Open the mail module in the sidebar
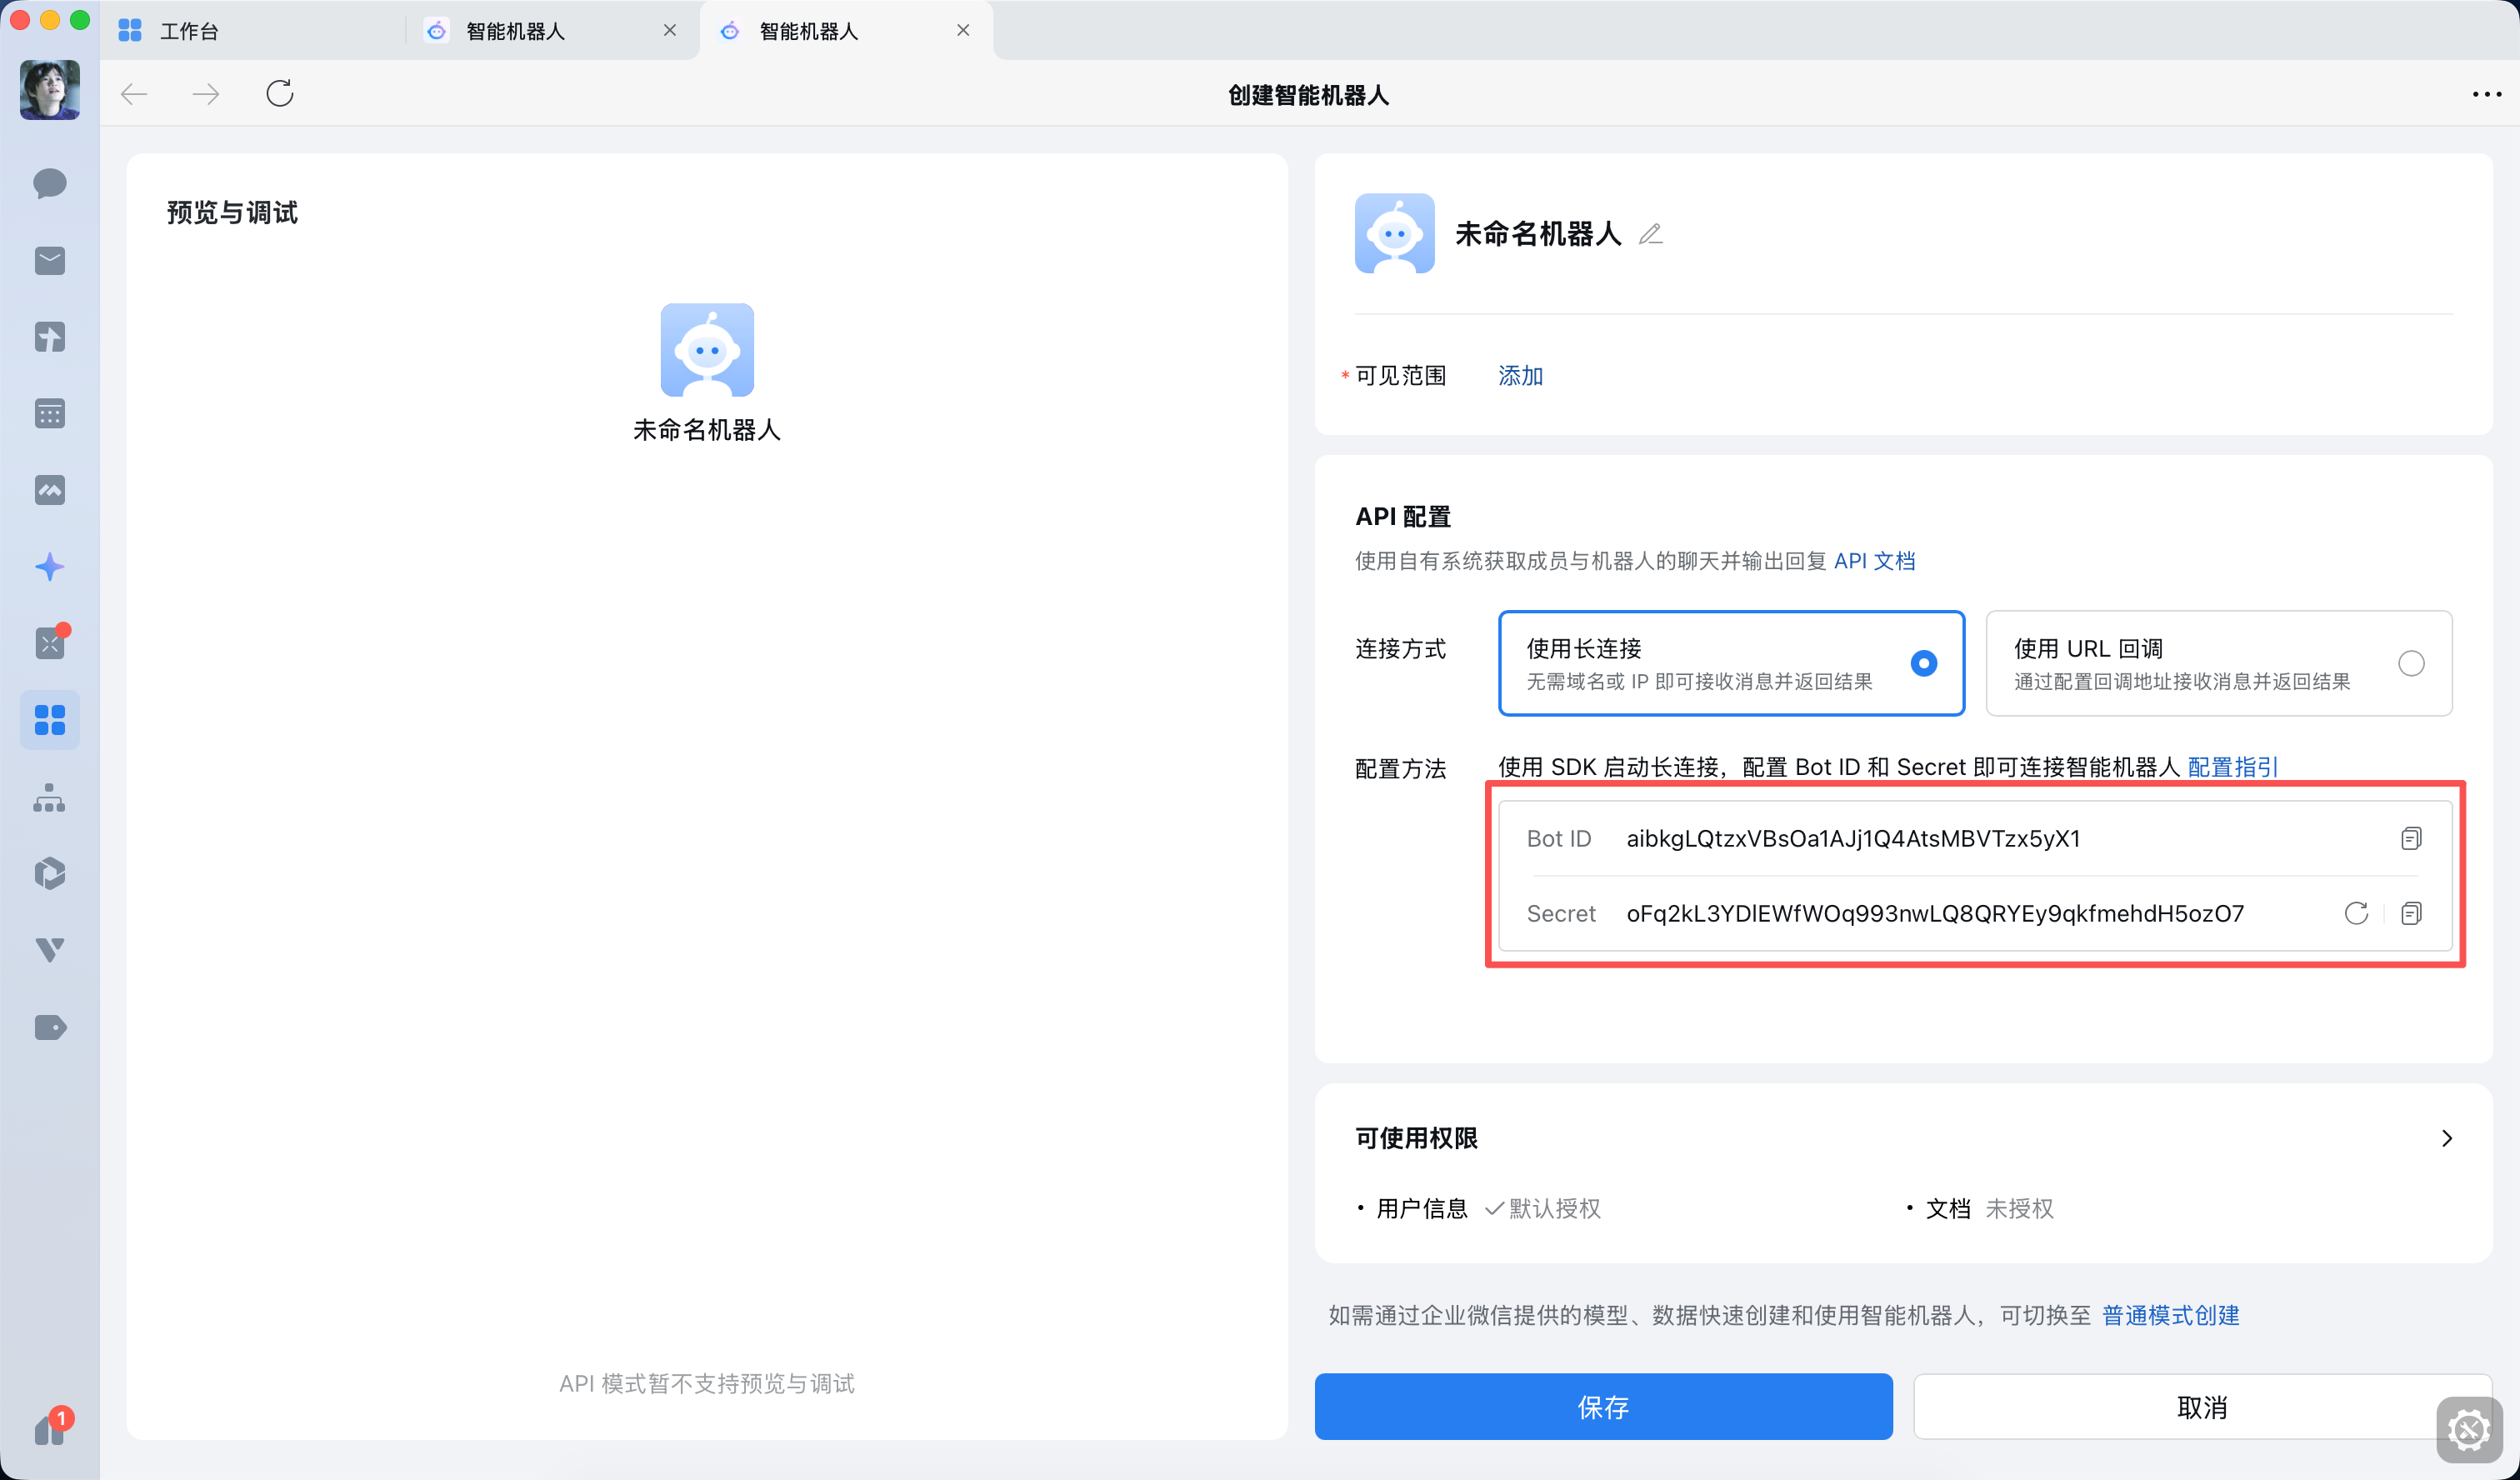This screenshot has width=2520, height=1480. (49, 261)
